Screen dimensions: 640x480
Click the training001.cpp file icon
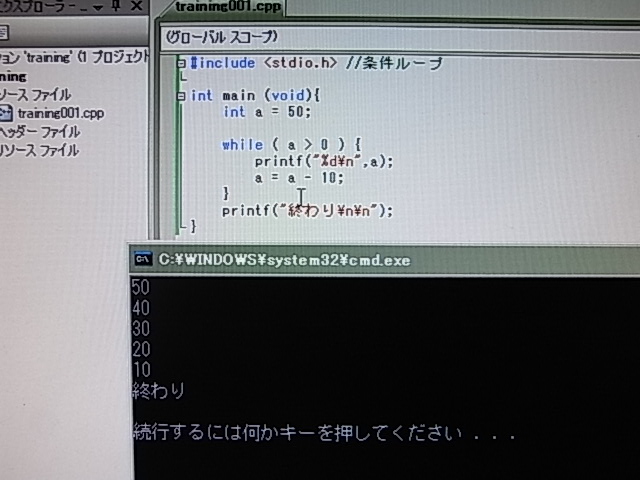tap(7, 113)
